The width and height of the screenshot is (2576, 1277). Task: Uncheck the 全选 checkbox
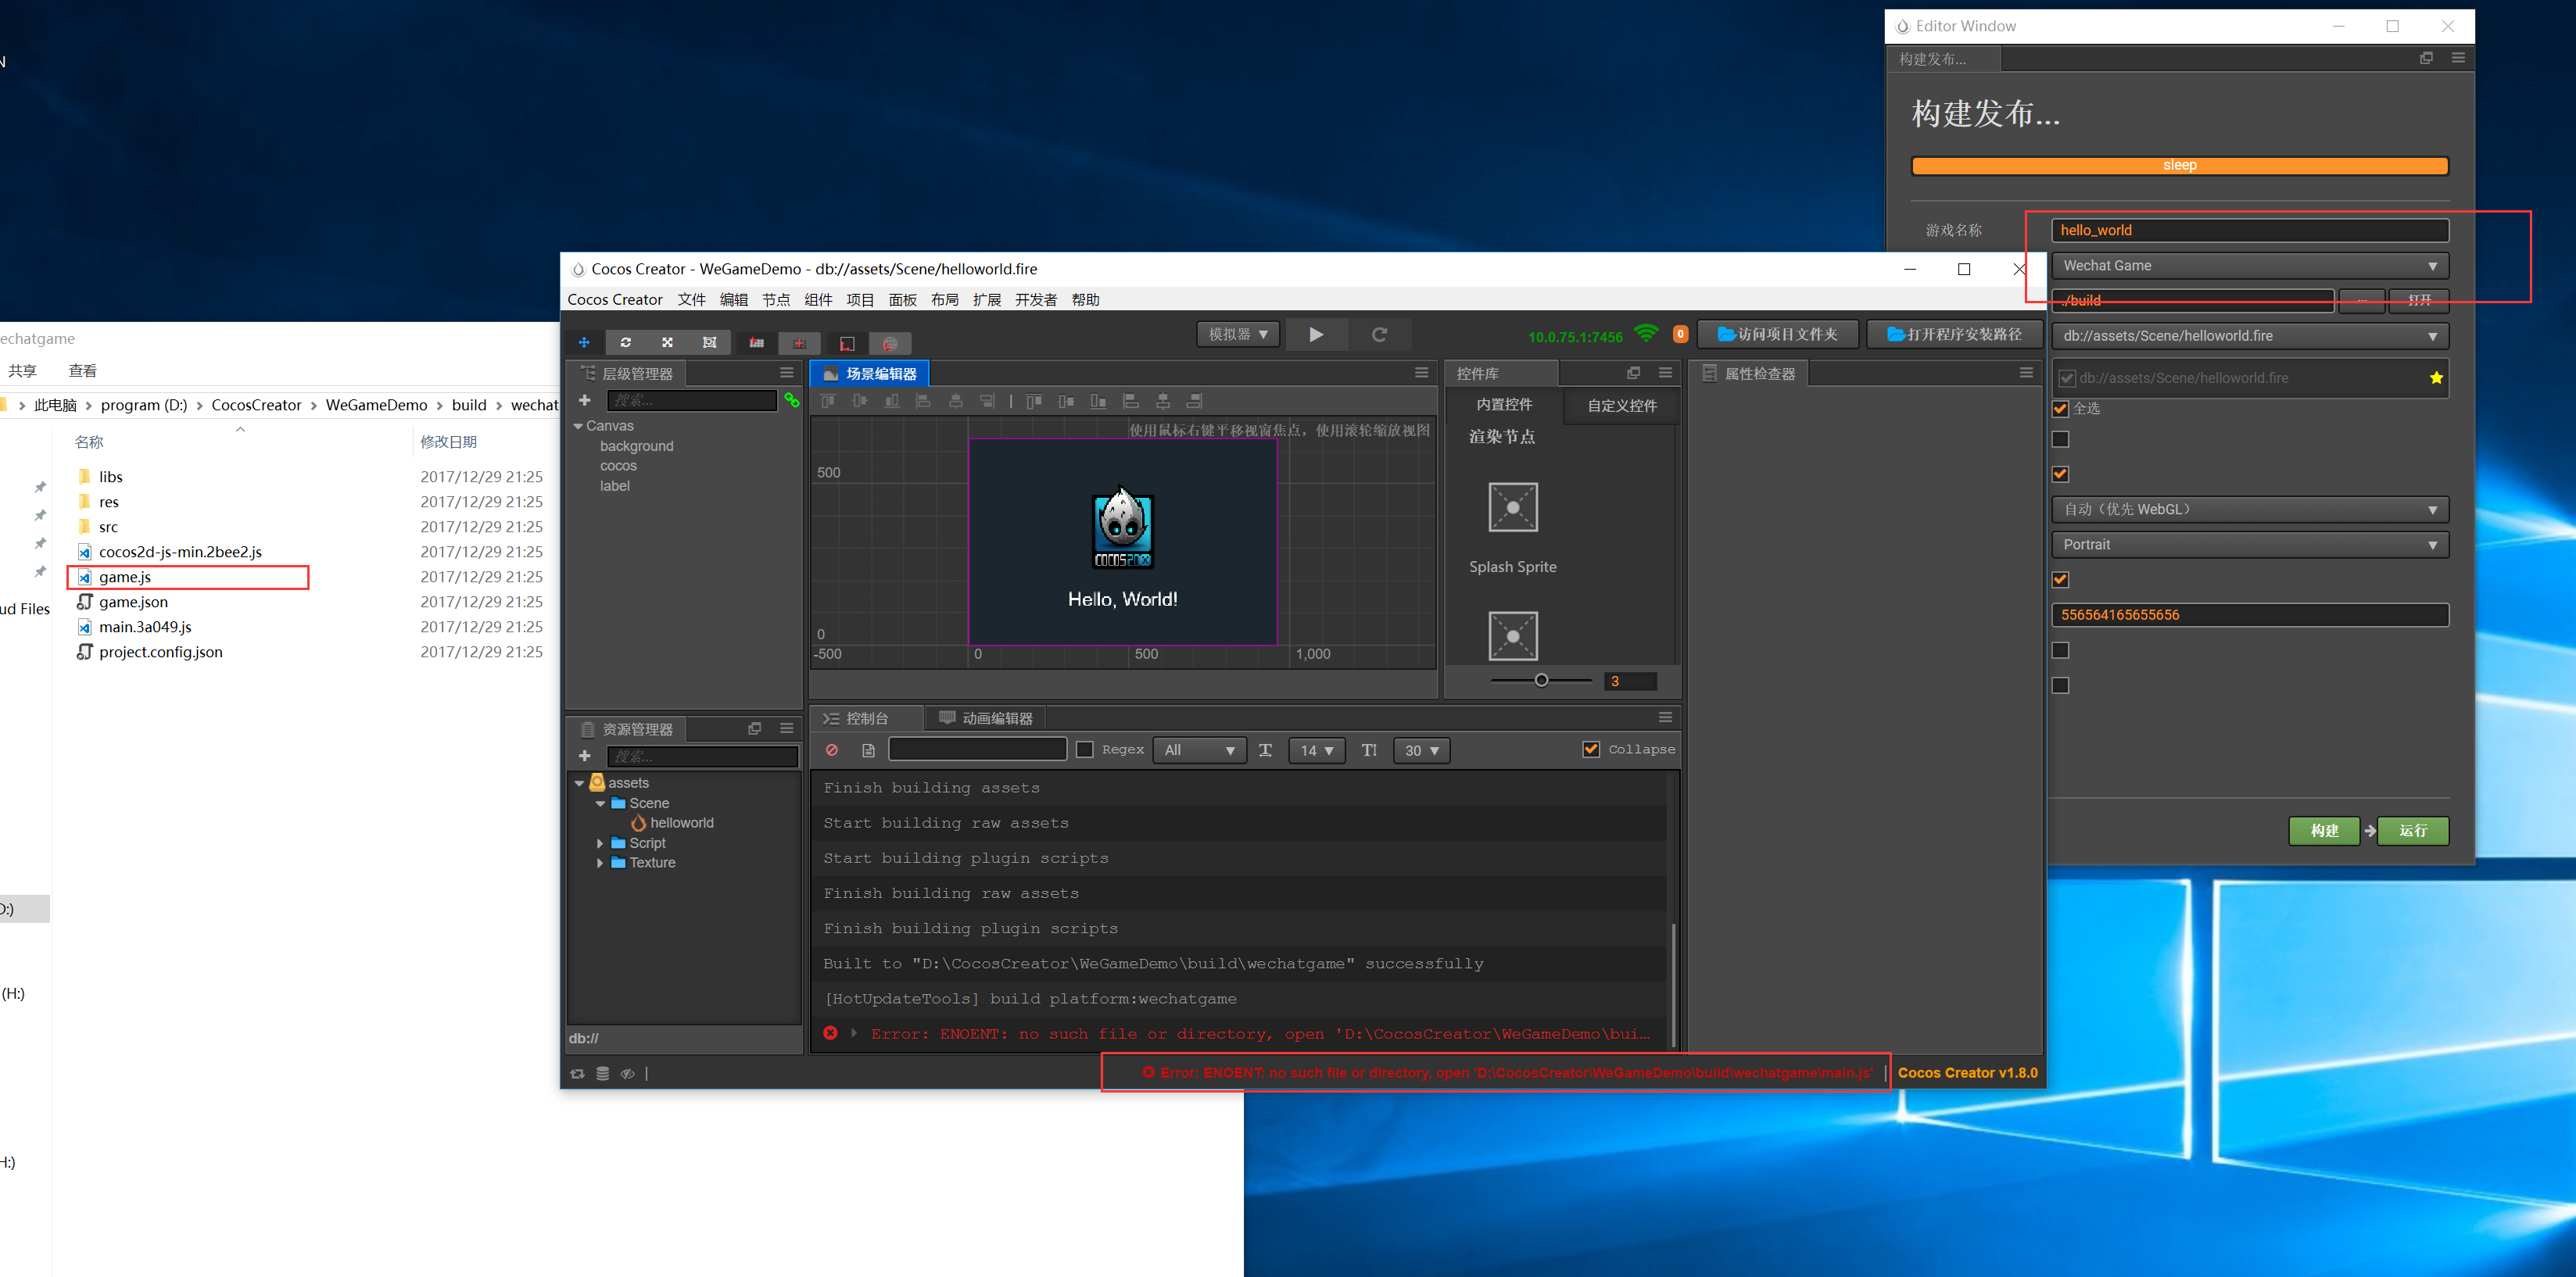2060,408
